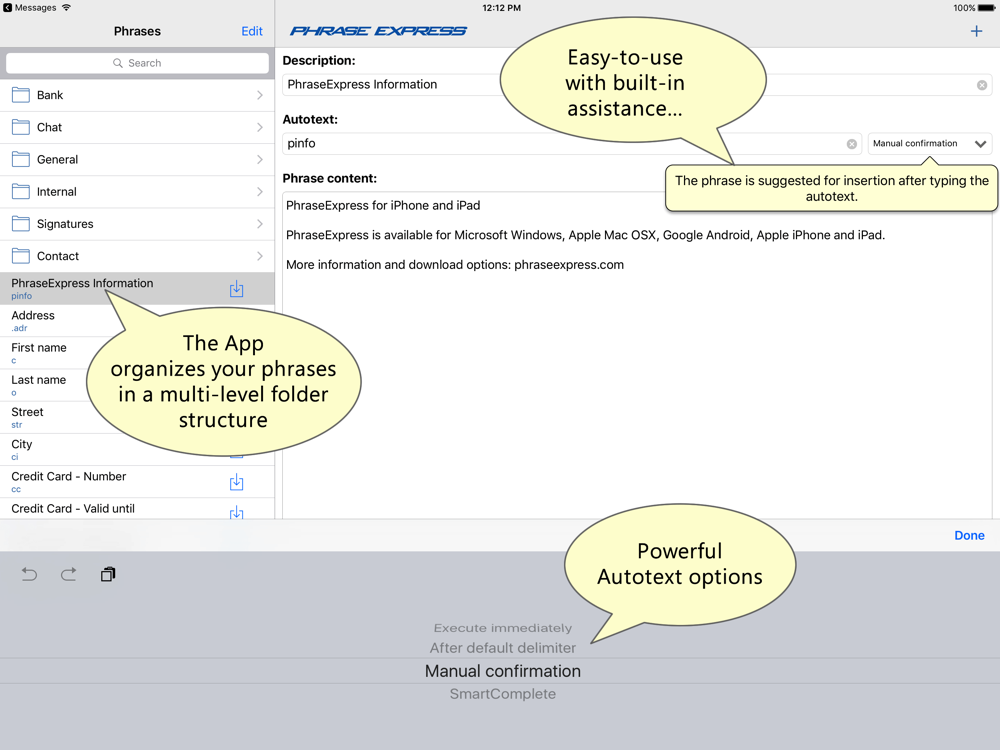Select the First name phrase
This screenshot has height=750, width=1000.
[137, 353]
